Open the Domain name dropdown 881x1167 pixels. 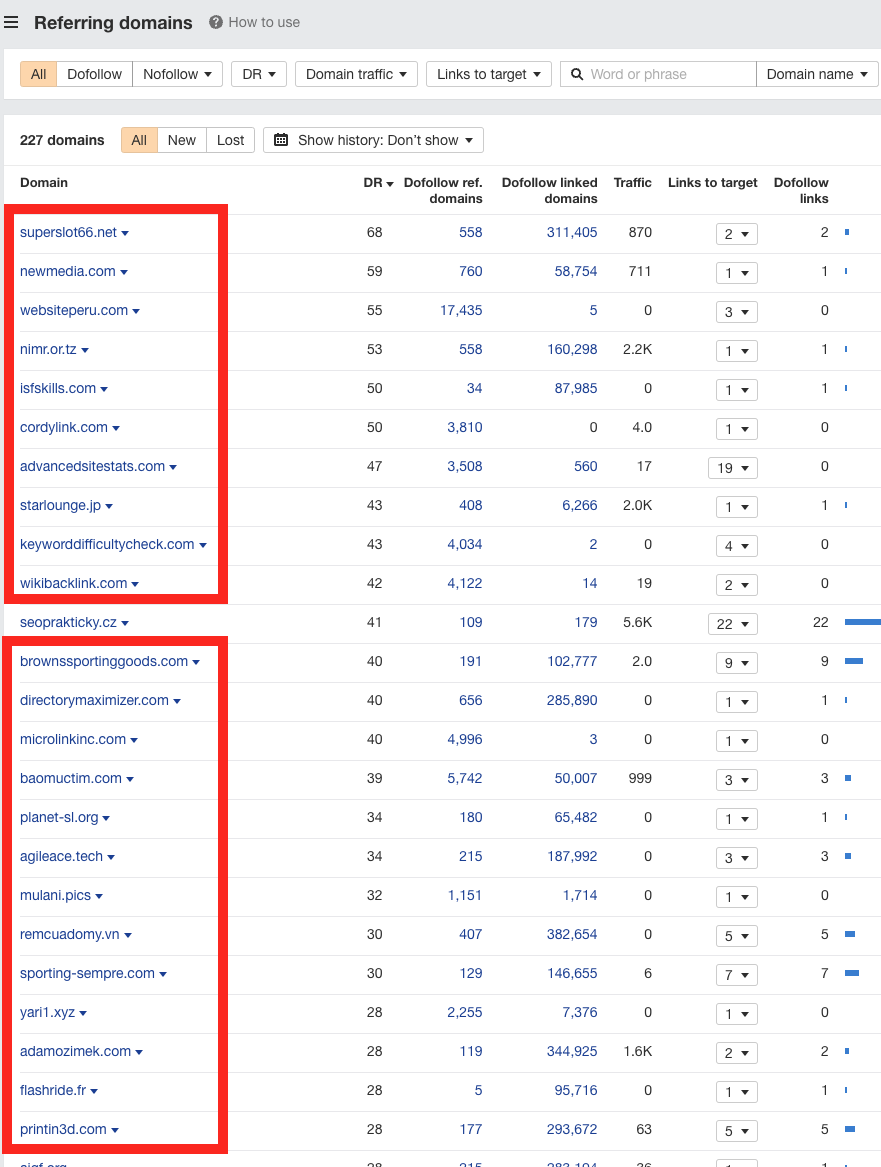tap(817, 74)
